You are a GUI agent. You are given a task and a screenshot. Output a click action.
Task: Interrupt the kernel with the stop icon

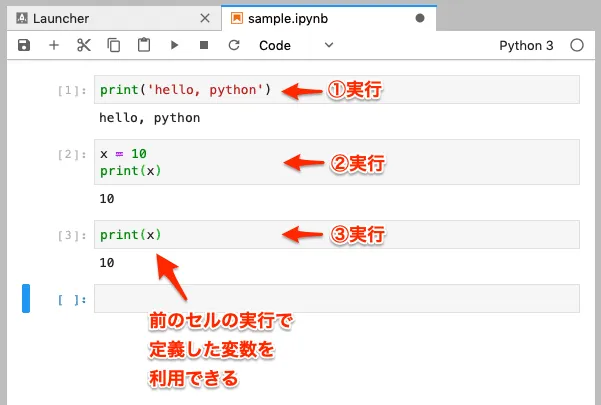pos(204,45)
